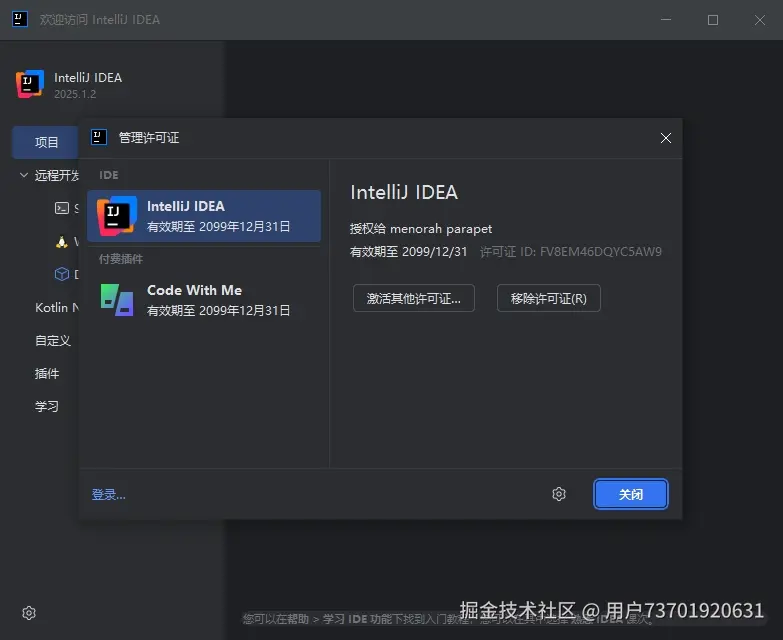Open the 远程开发 sidebar section

[x=56, y=175]
